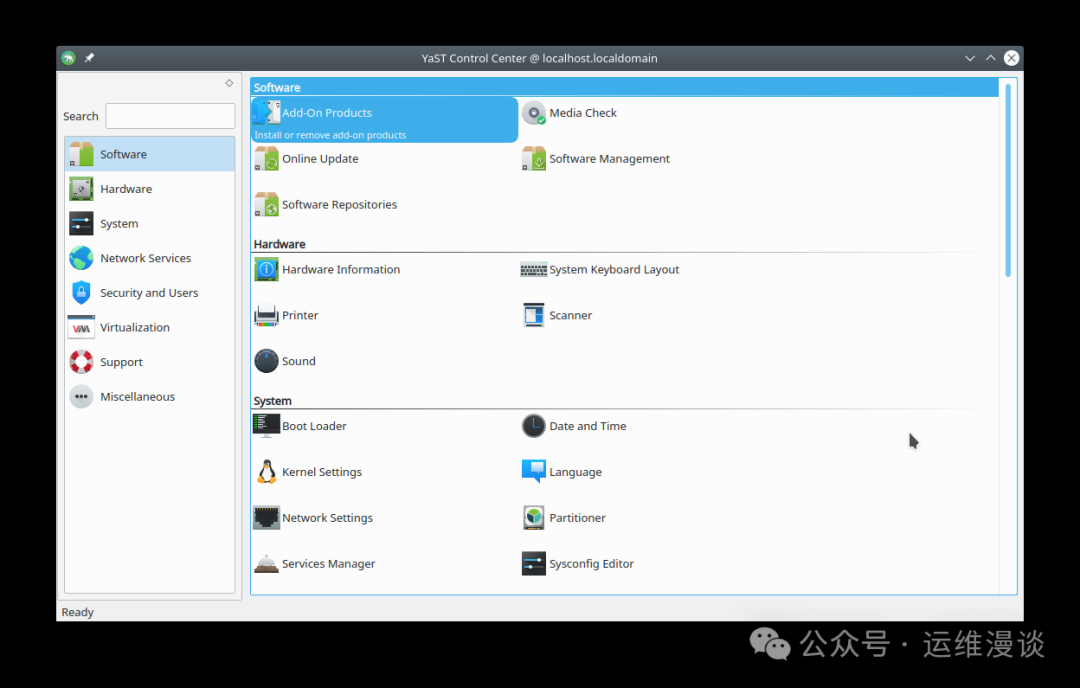Maximize the YaST window with the up chevron
Image resolution: width=1080 pixels, height=688 pixels.
point(990,58)
